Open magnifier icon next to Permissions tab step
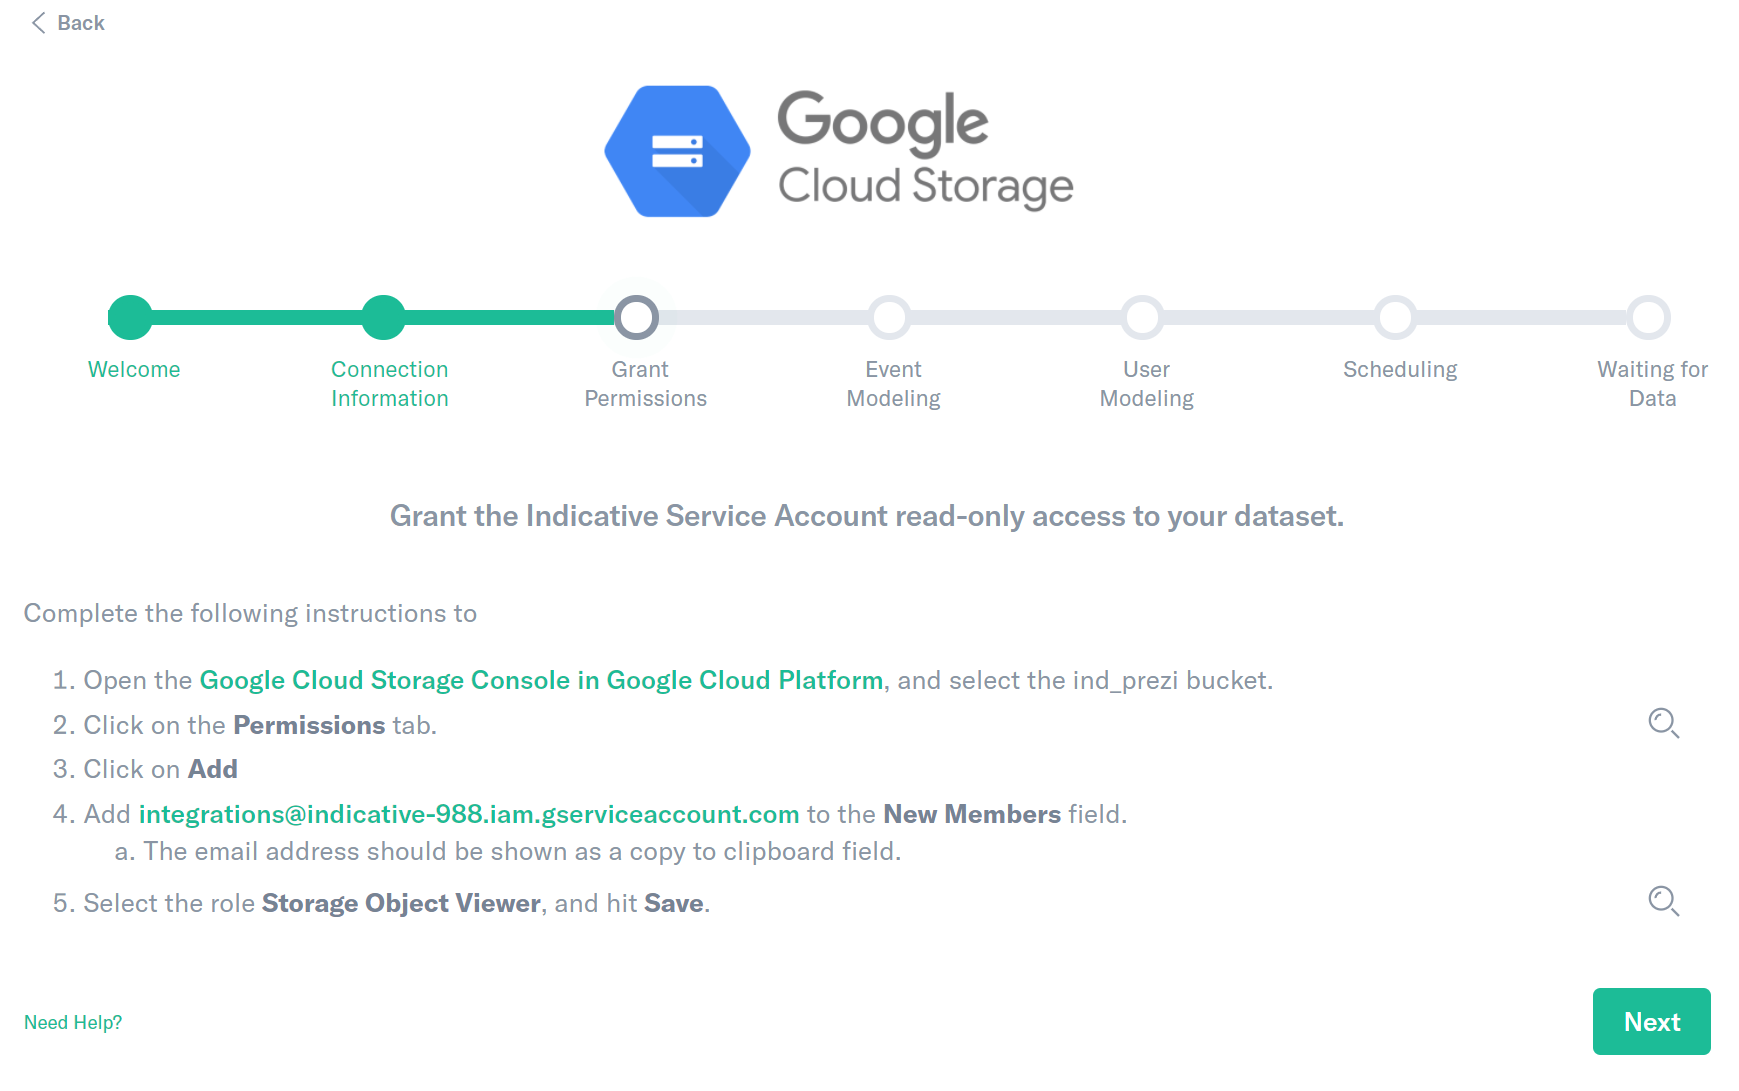The image size is (1739, 1091). 1663,723
